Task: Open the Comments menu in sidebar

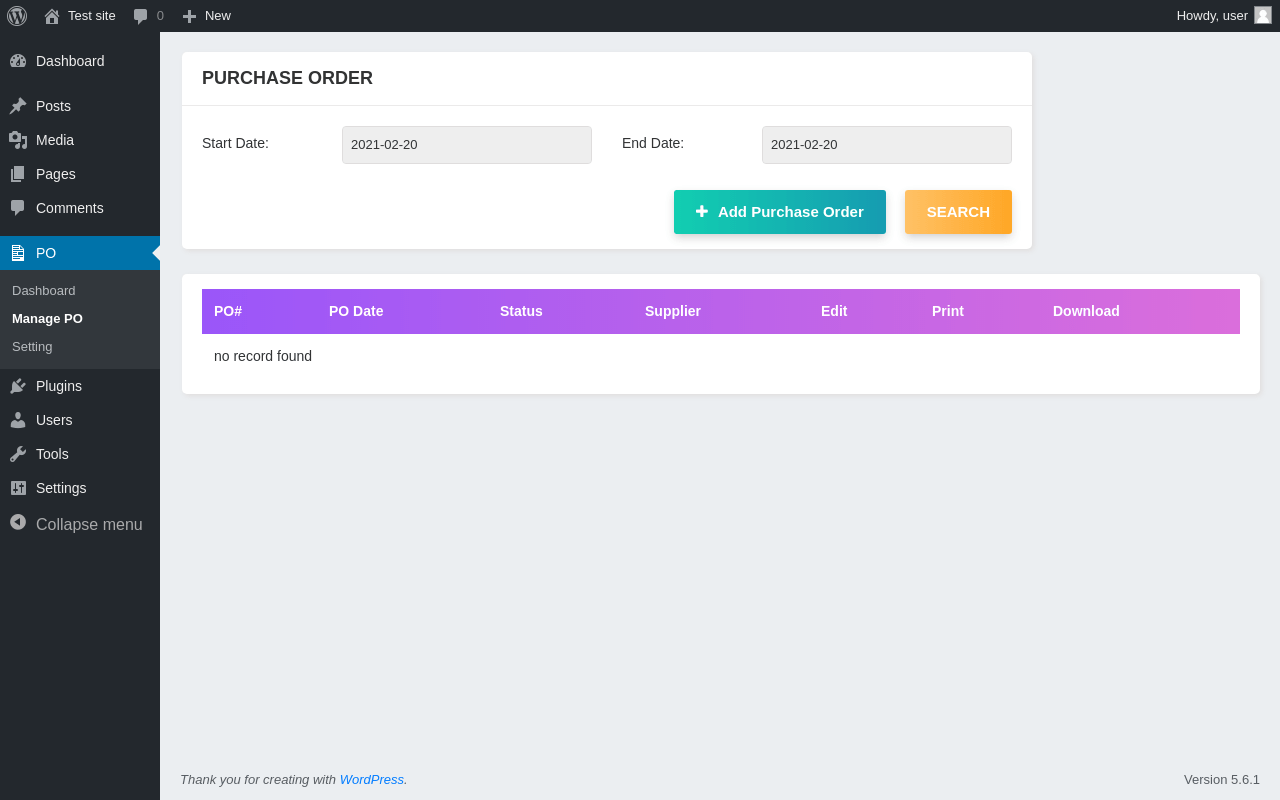Action: click(80, 208)
